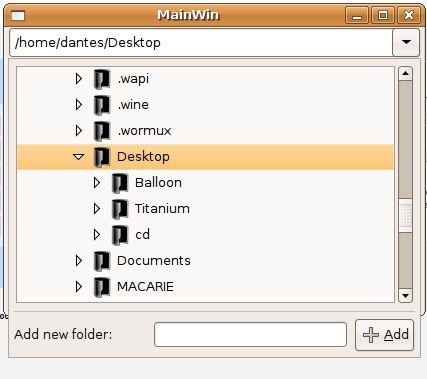Click the cd folder icon
Viewport: 427px width, 379px height.
[x=120, y=235]
